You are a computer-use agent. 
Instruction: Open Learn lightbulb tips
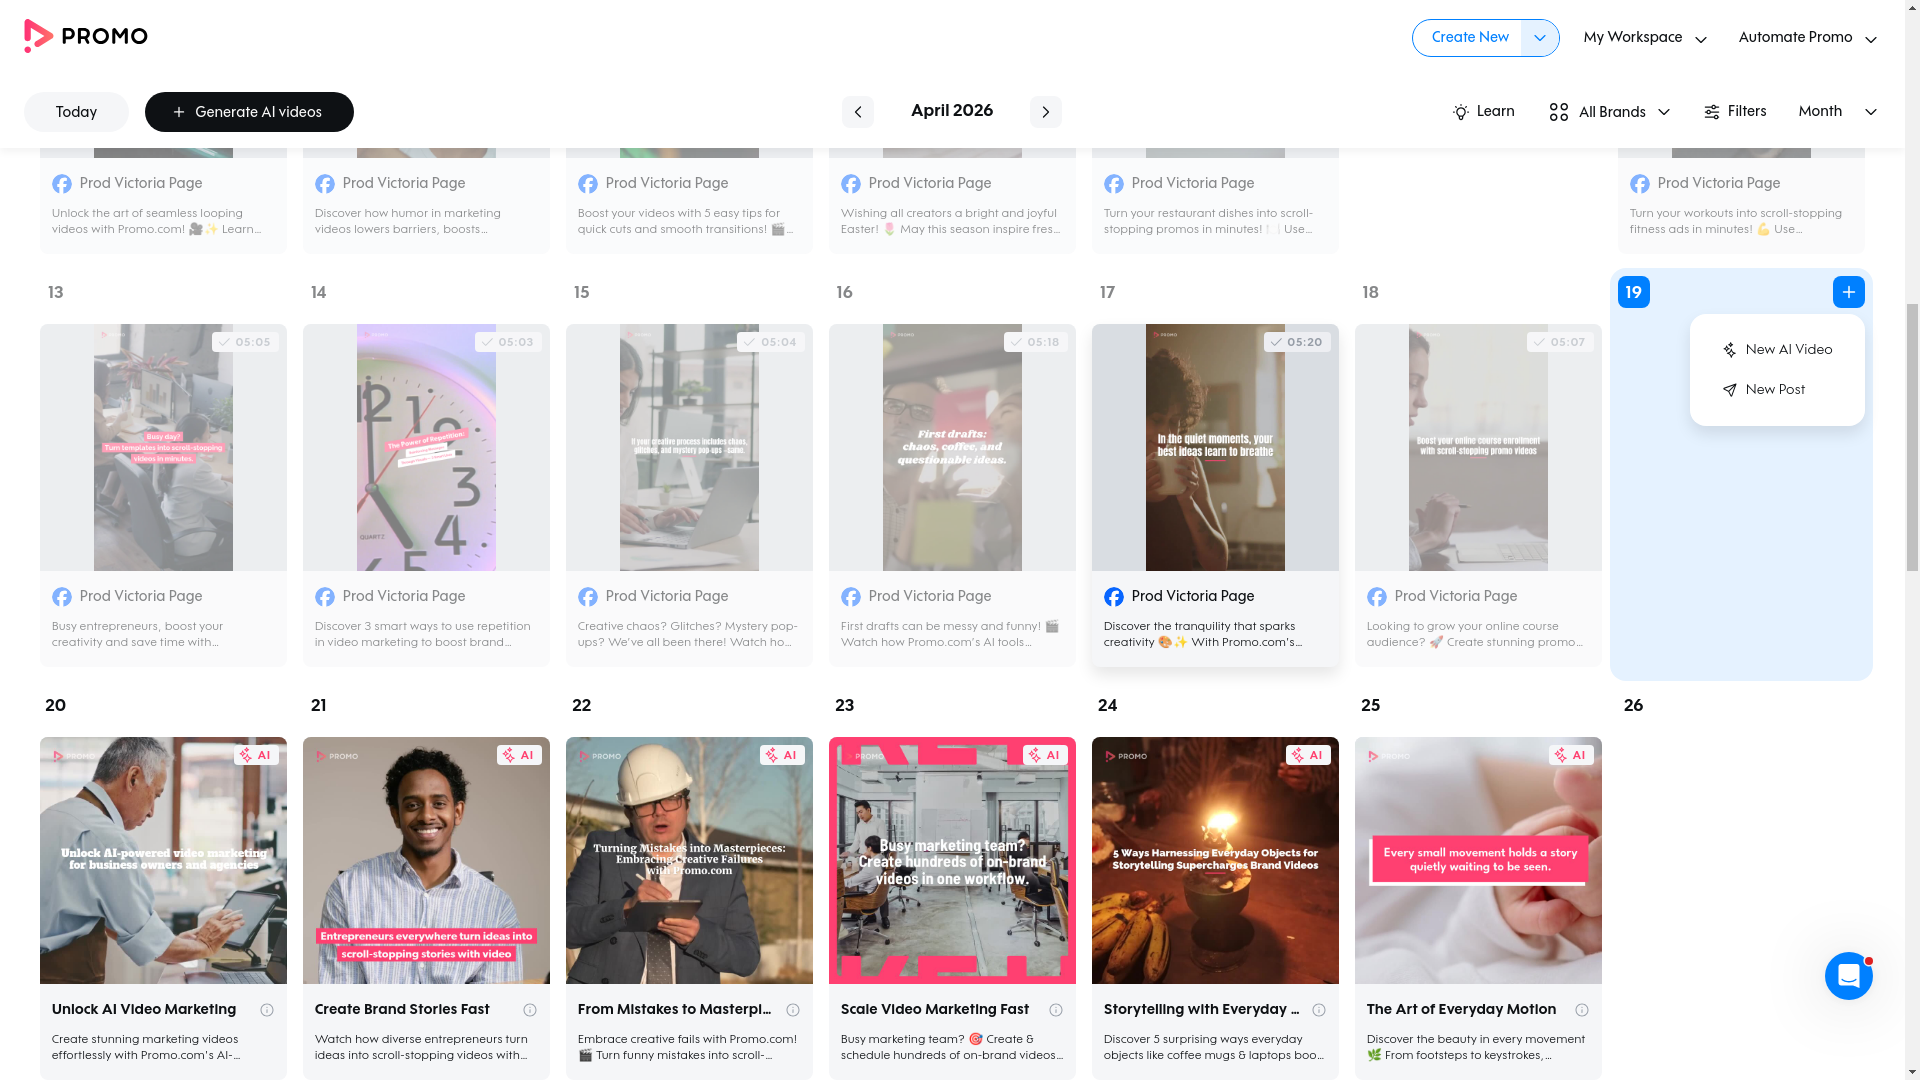1483,112
